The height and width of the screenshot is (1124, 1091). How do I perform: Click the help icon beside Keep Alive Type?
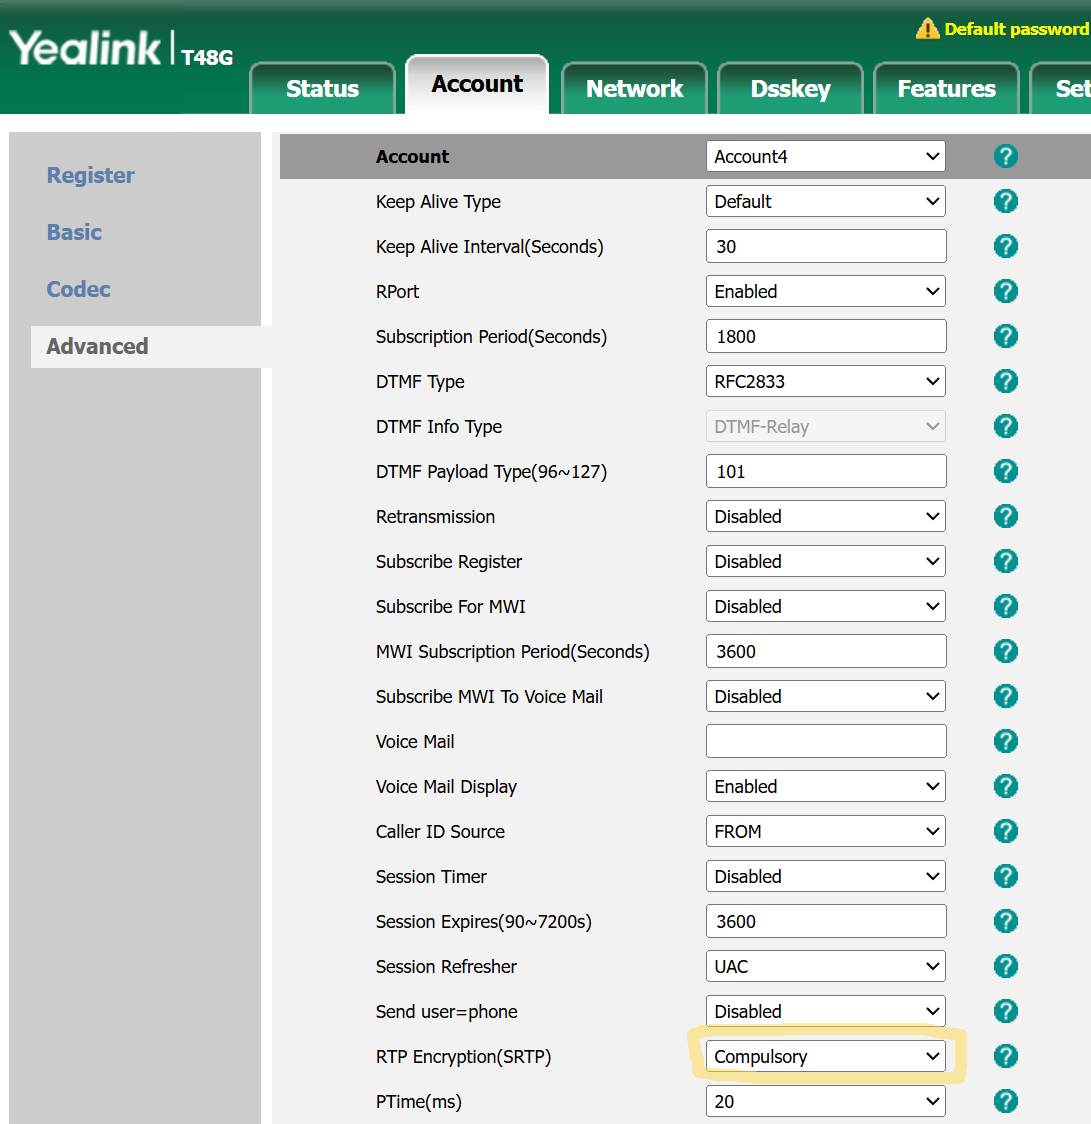pos(1005,201)
